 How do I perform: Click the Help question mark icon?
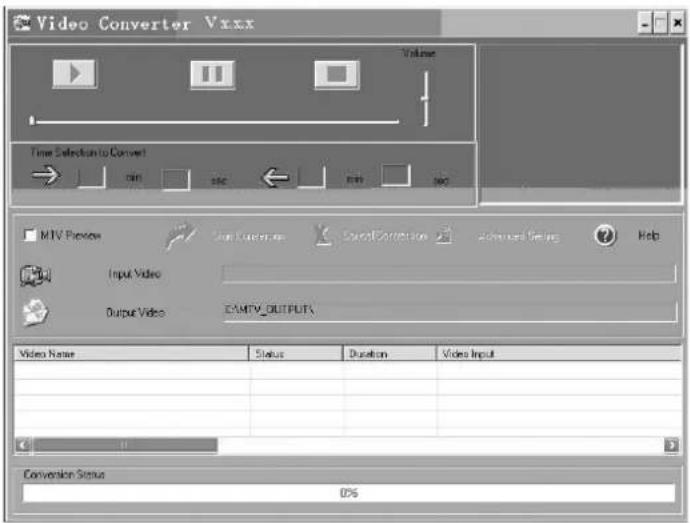605,236
